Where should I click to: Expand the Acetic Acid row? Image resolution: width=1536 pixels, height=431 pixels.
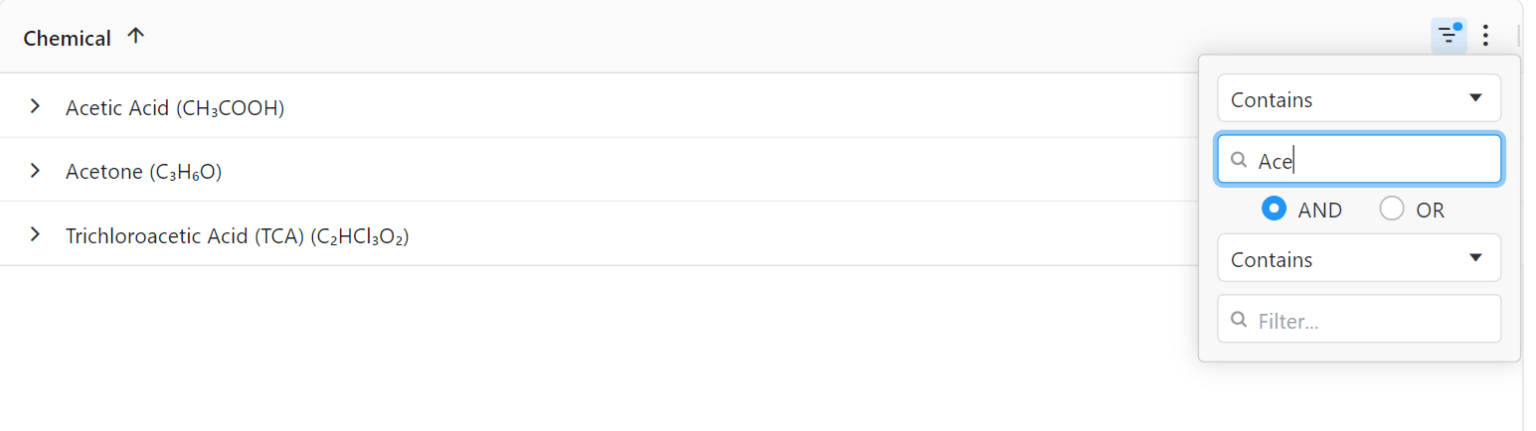(35, 106)
